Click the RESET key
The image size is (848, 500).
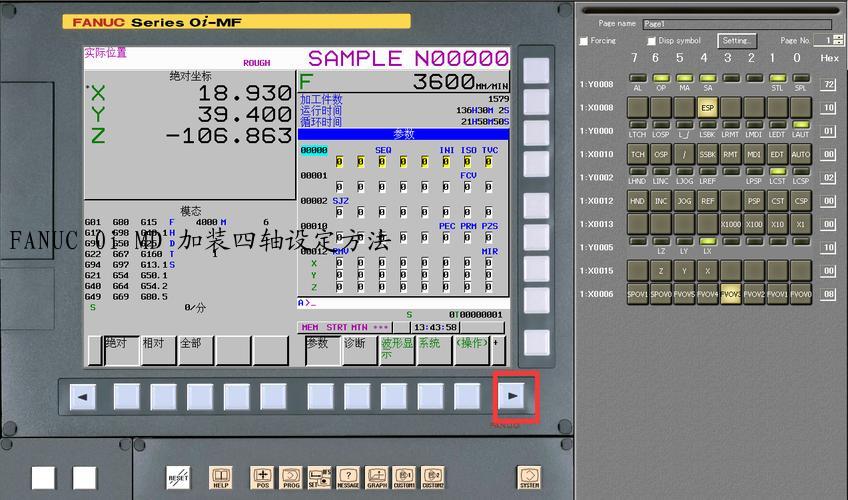tap(178, 478)
